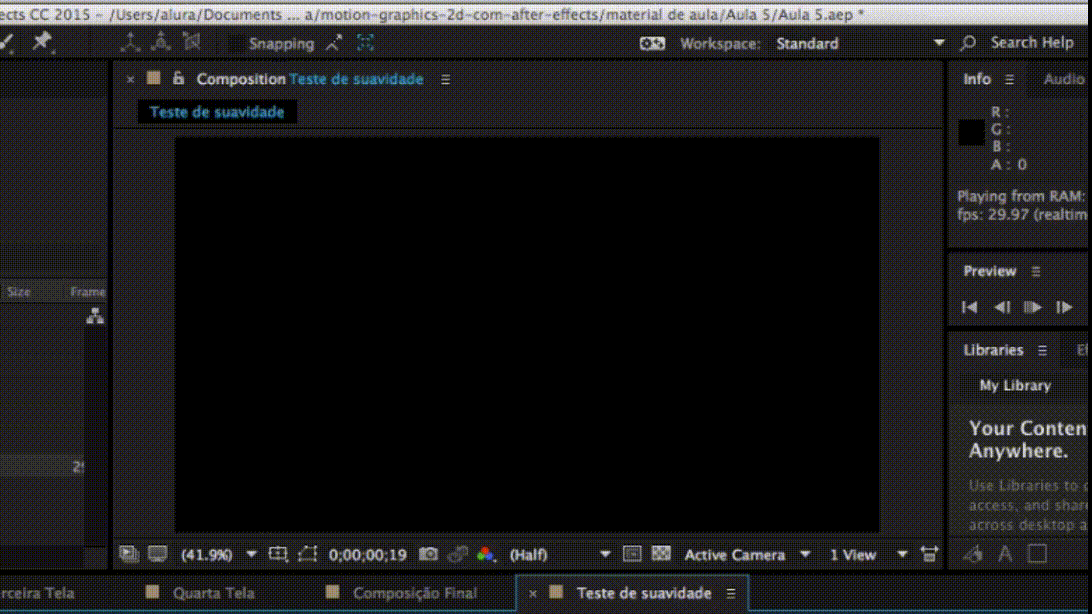Switch to the Quarta Tela timeline tab
The height and width of the screenshot is (614, 1092).
213,593
